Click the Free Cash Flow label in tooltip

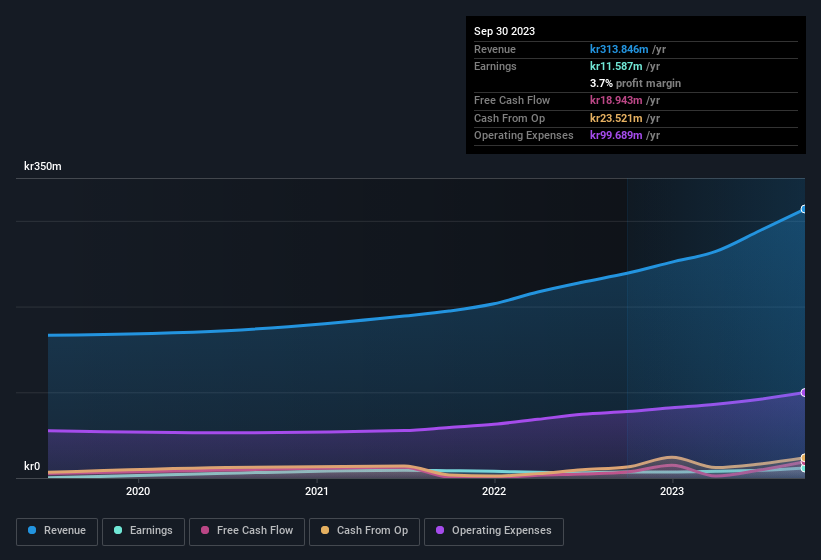(512, 100)
